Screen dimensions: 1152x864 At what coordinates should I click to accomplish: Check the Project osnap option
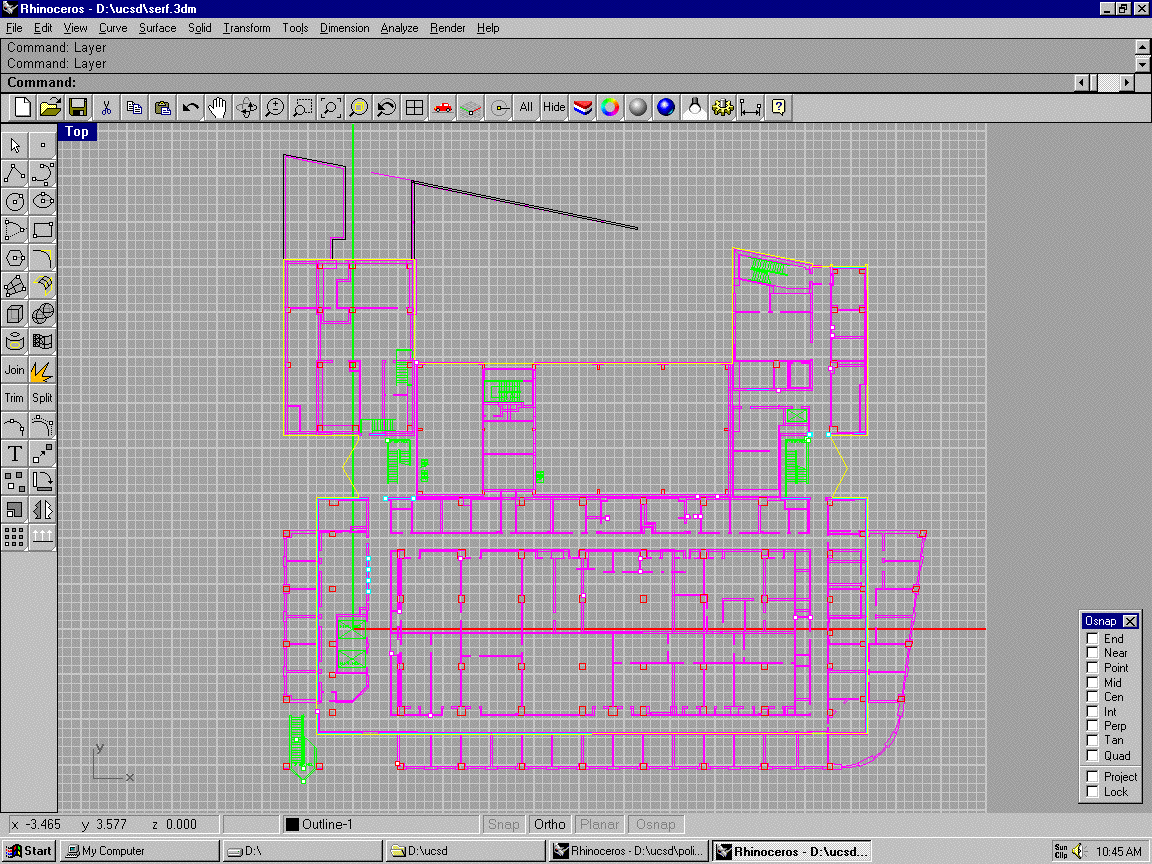point(1093,777)
